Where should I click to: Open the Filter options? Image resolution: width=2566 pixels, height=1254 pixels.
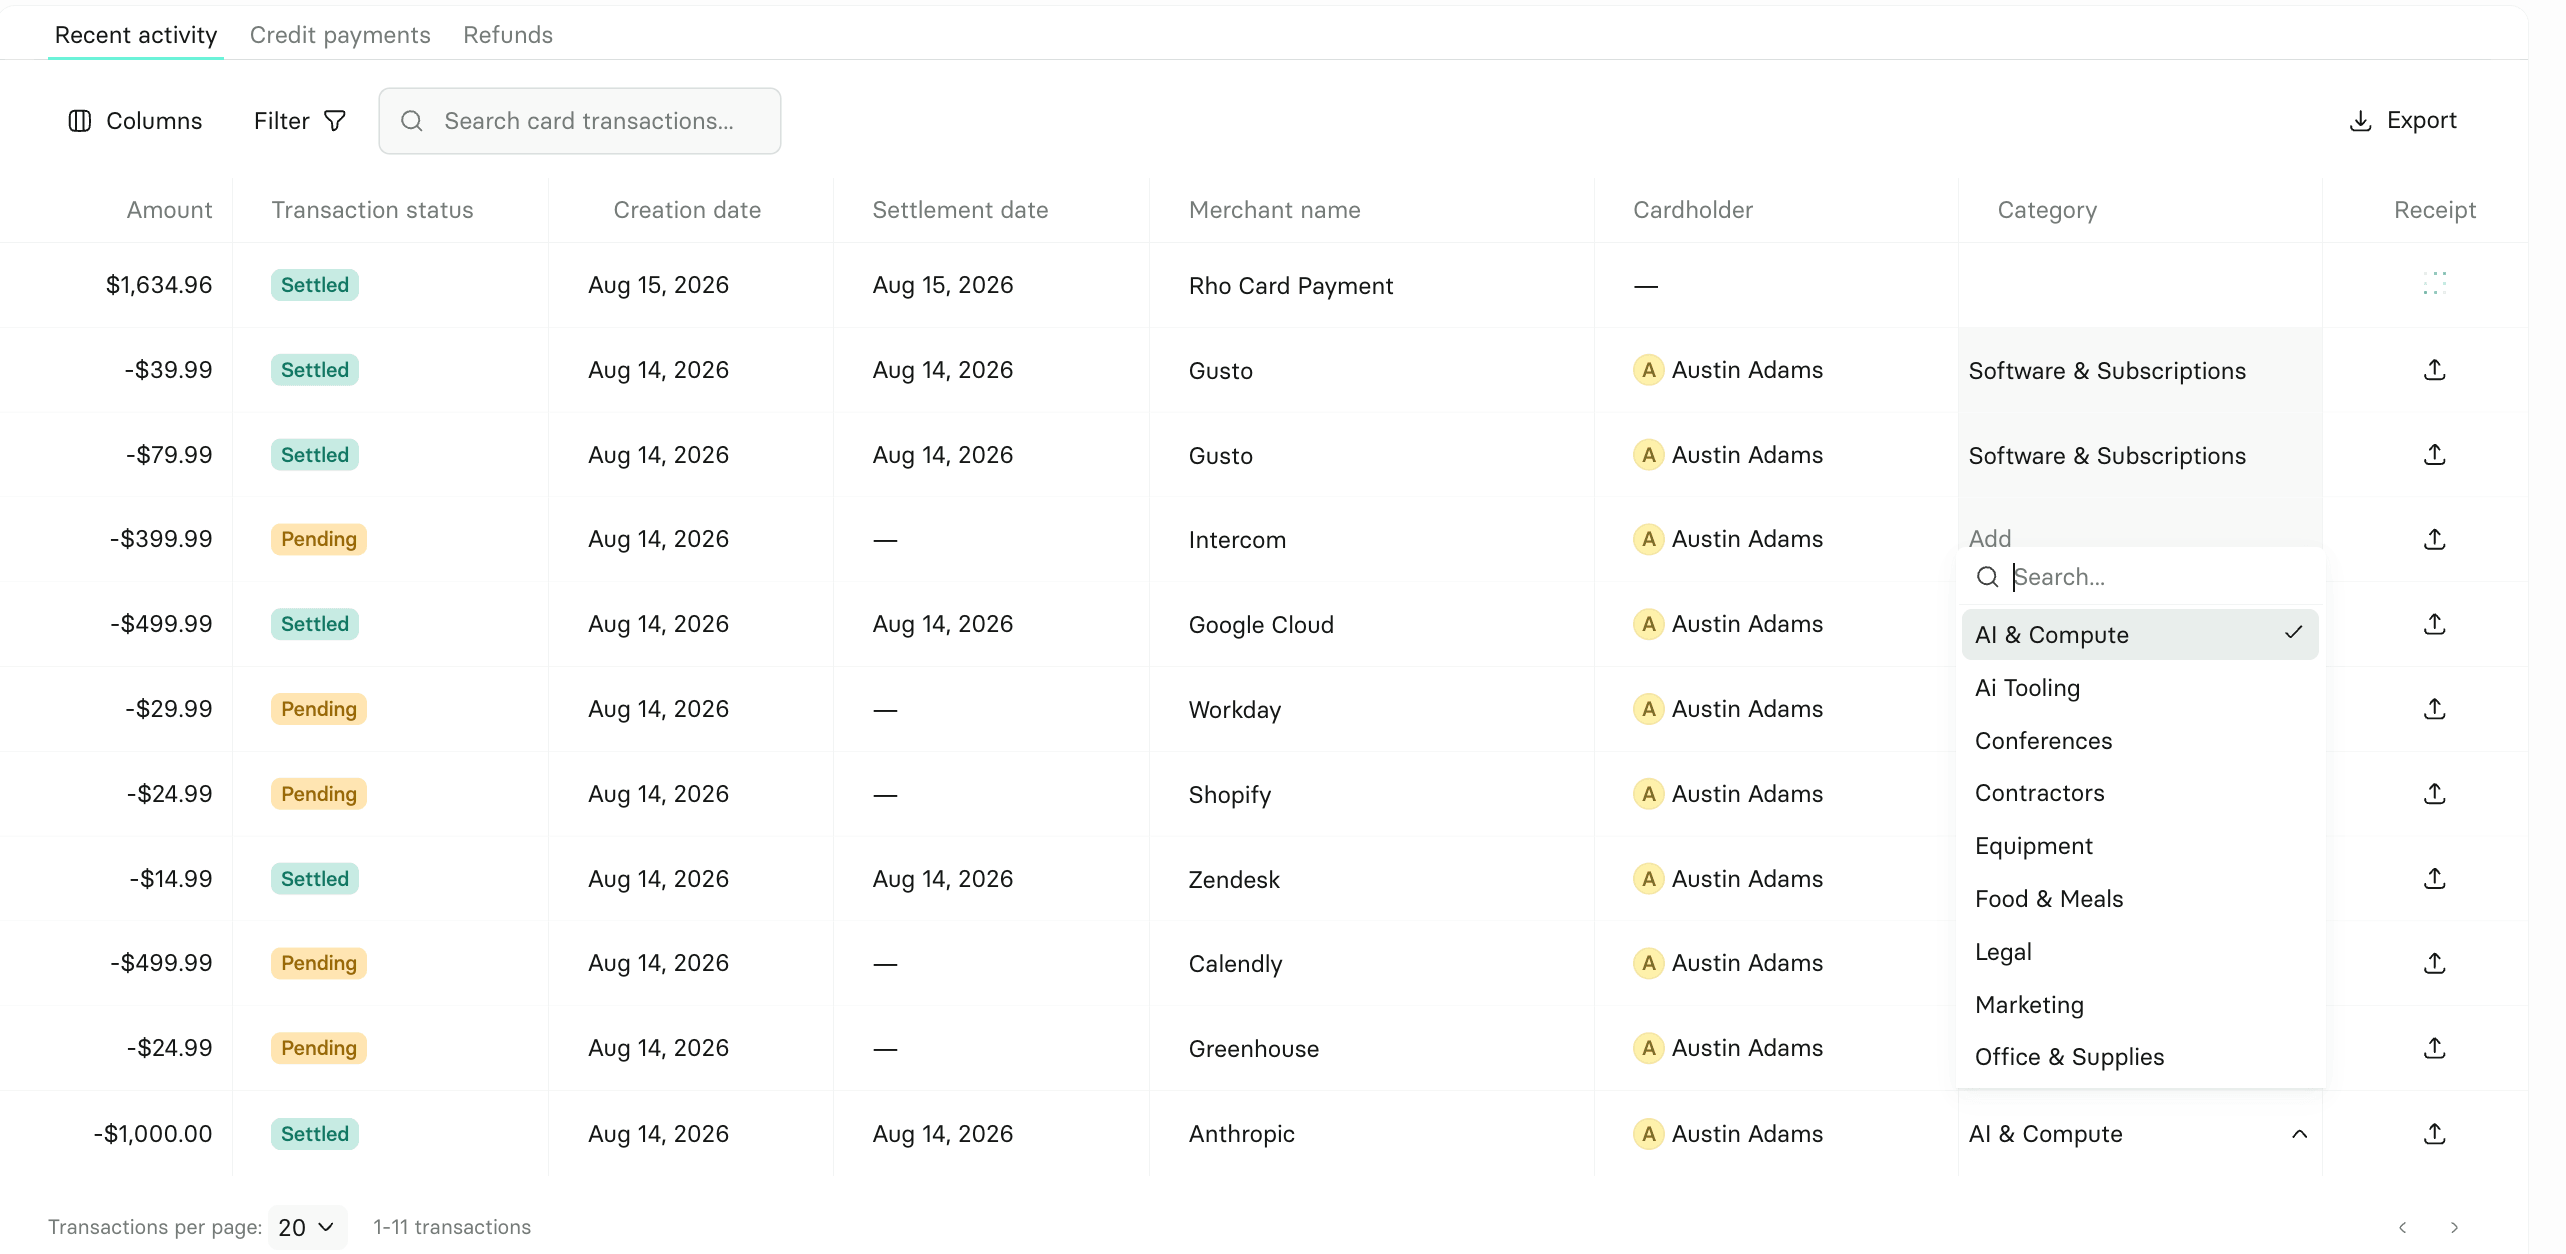tap(299, 121)
